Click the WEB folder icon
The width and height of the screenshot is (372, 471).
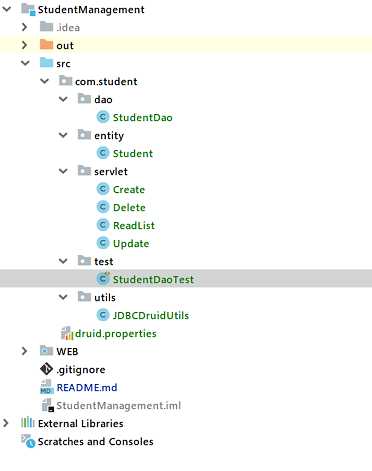tap(46, 350)
